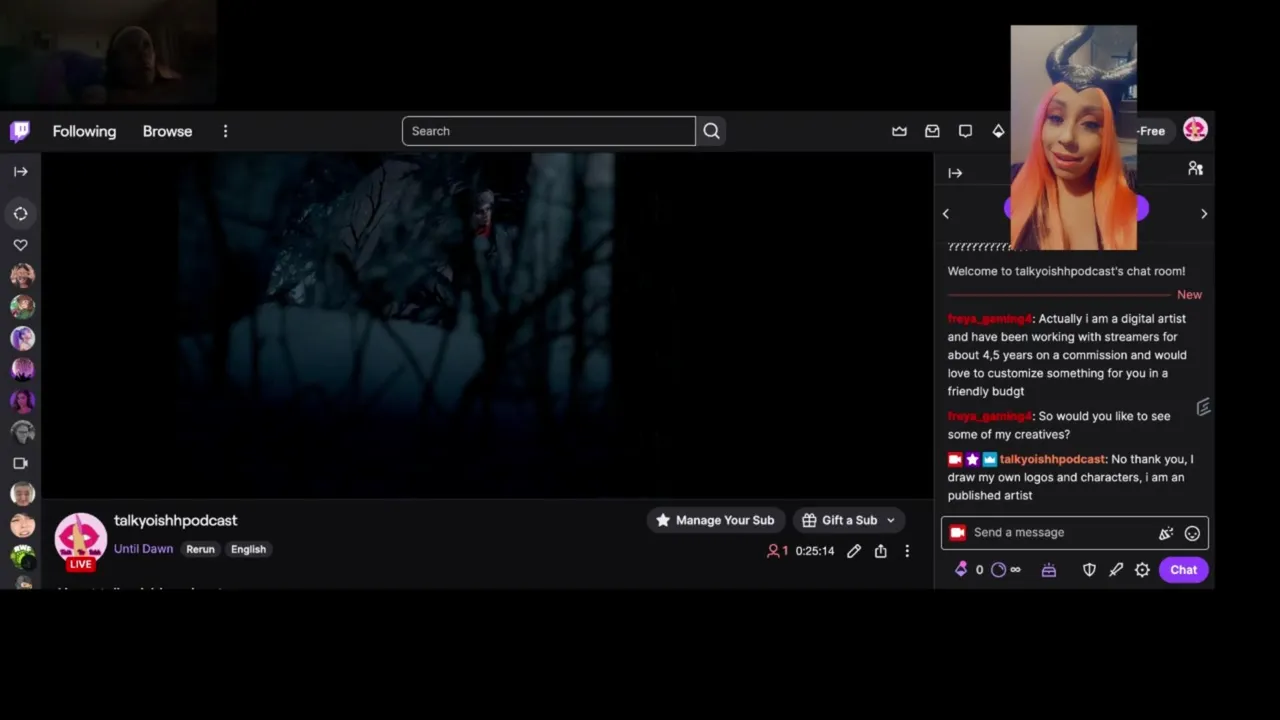Click the Manage Your Sub button
1280x720 pixels.
pos(715,520)
